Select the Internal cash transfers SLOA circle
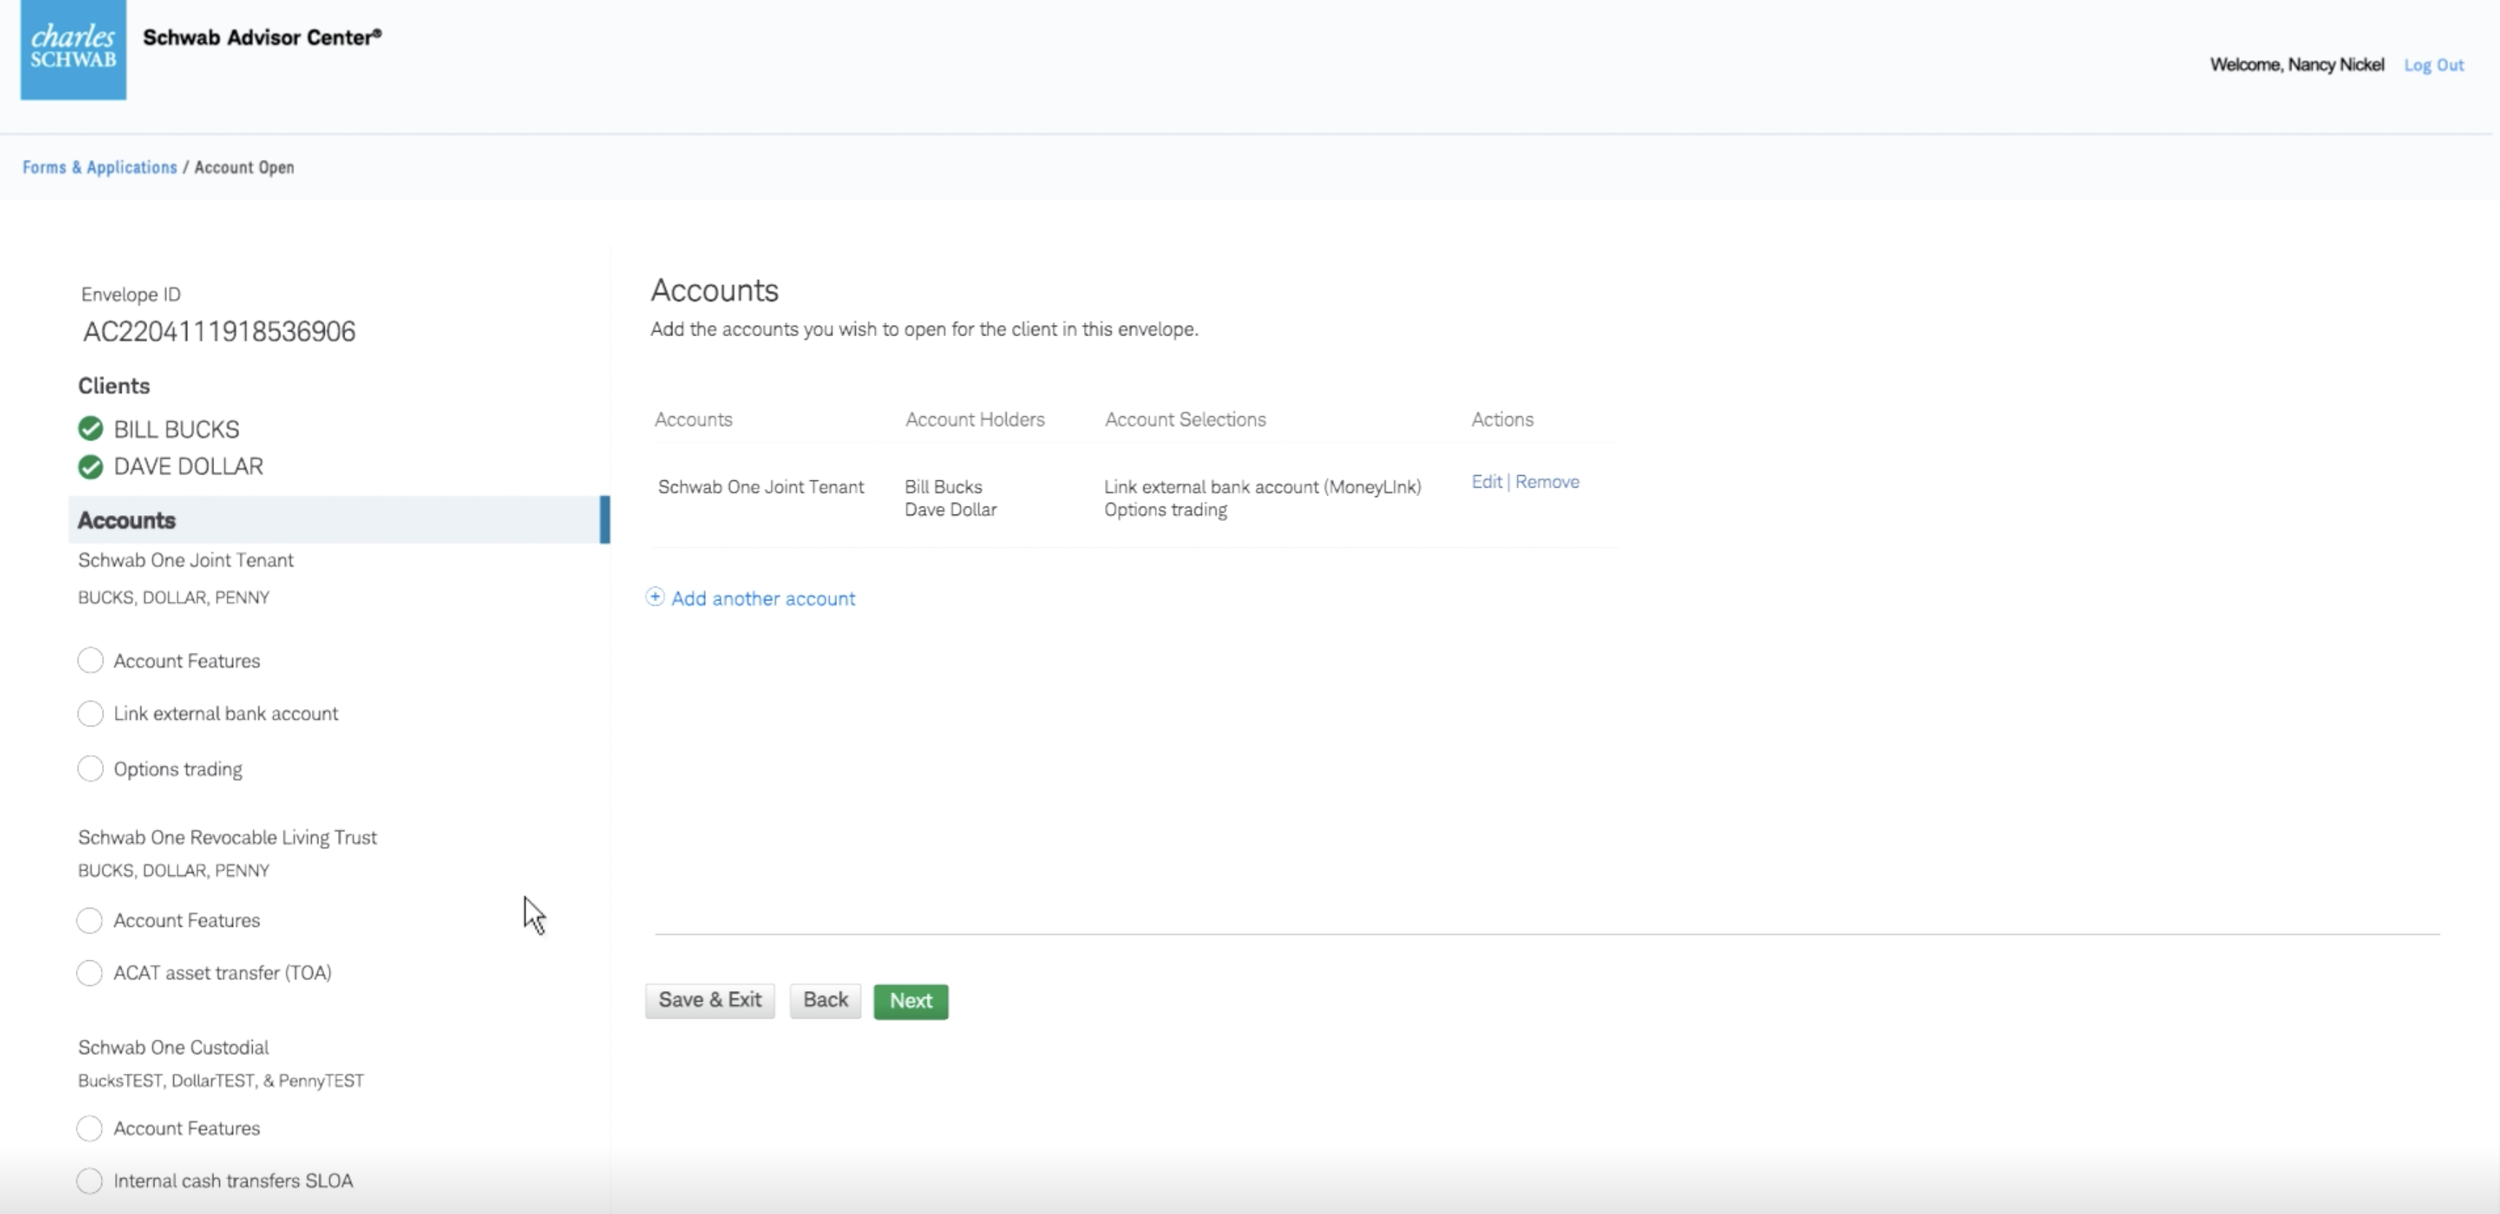This screenshot has height=1214, width=2500. click(89, 1181)
